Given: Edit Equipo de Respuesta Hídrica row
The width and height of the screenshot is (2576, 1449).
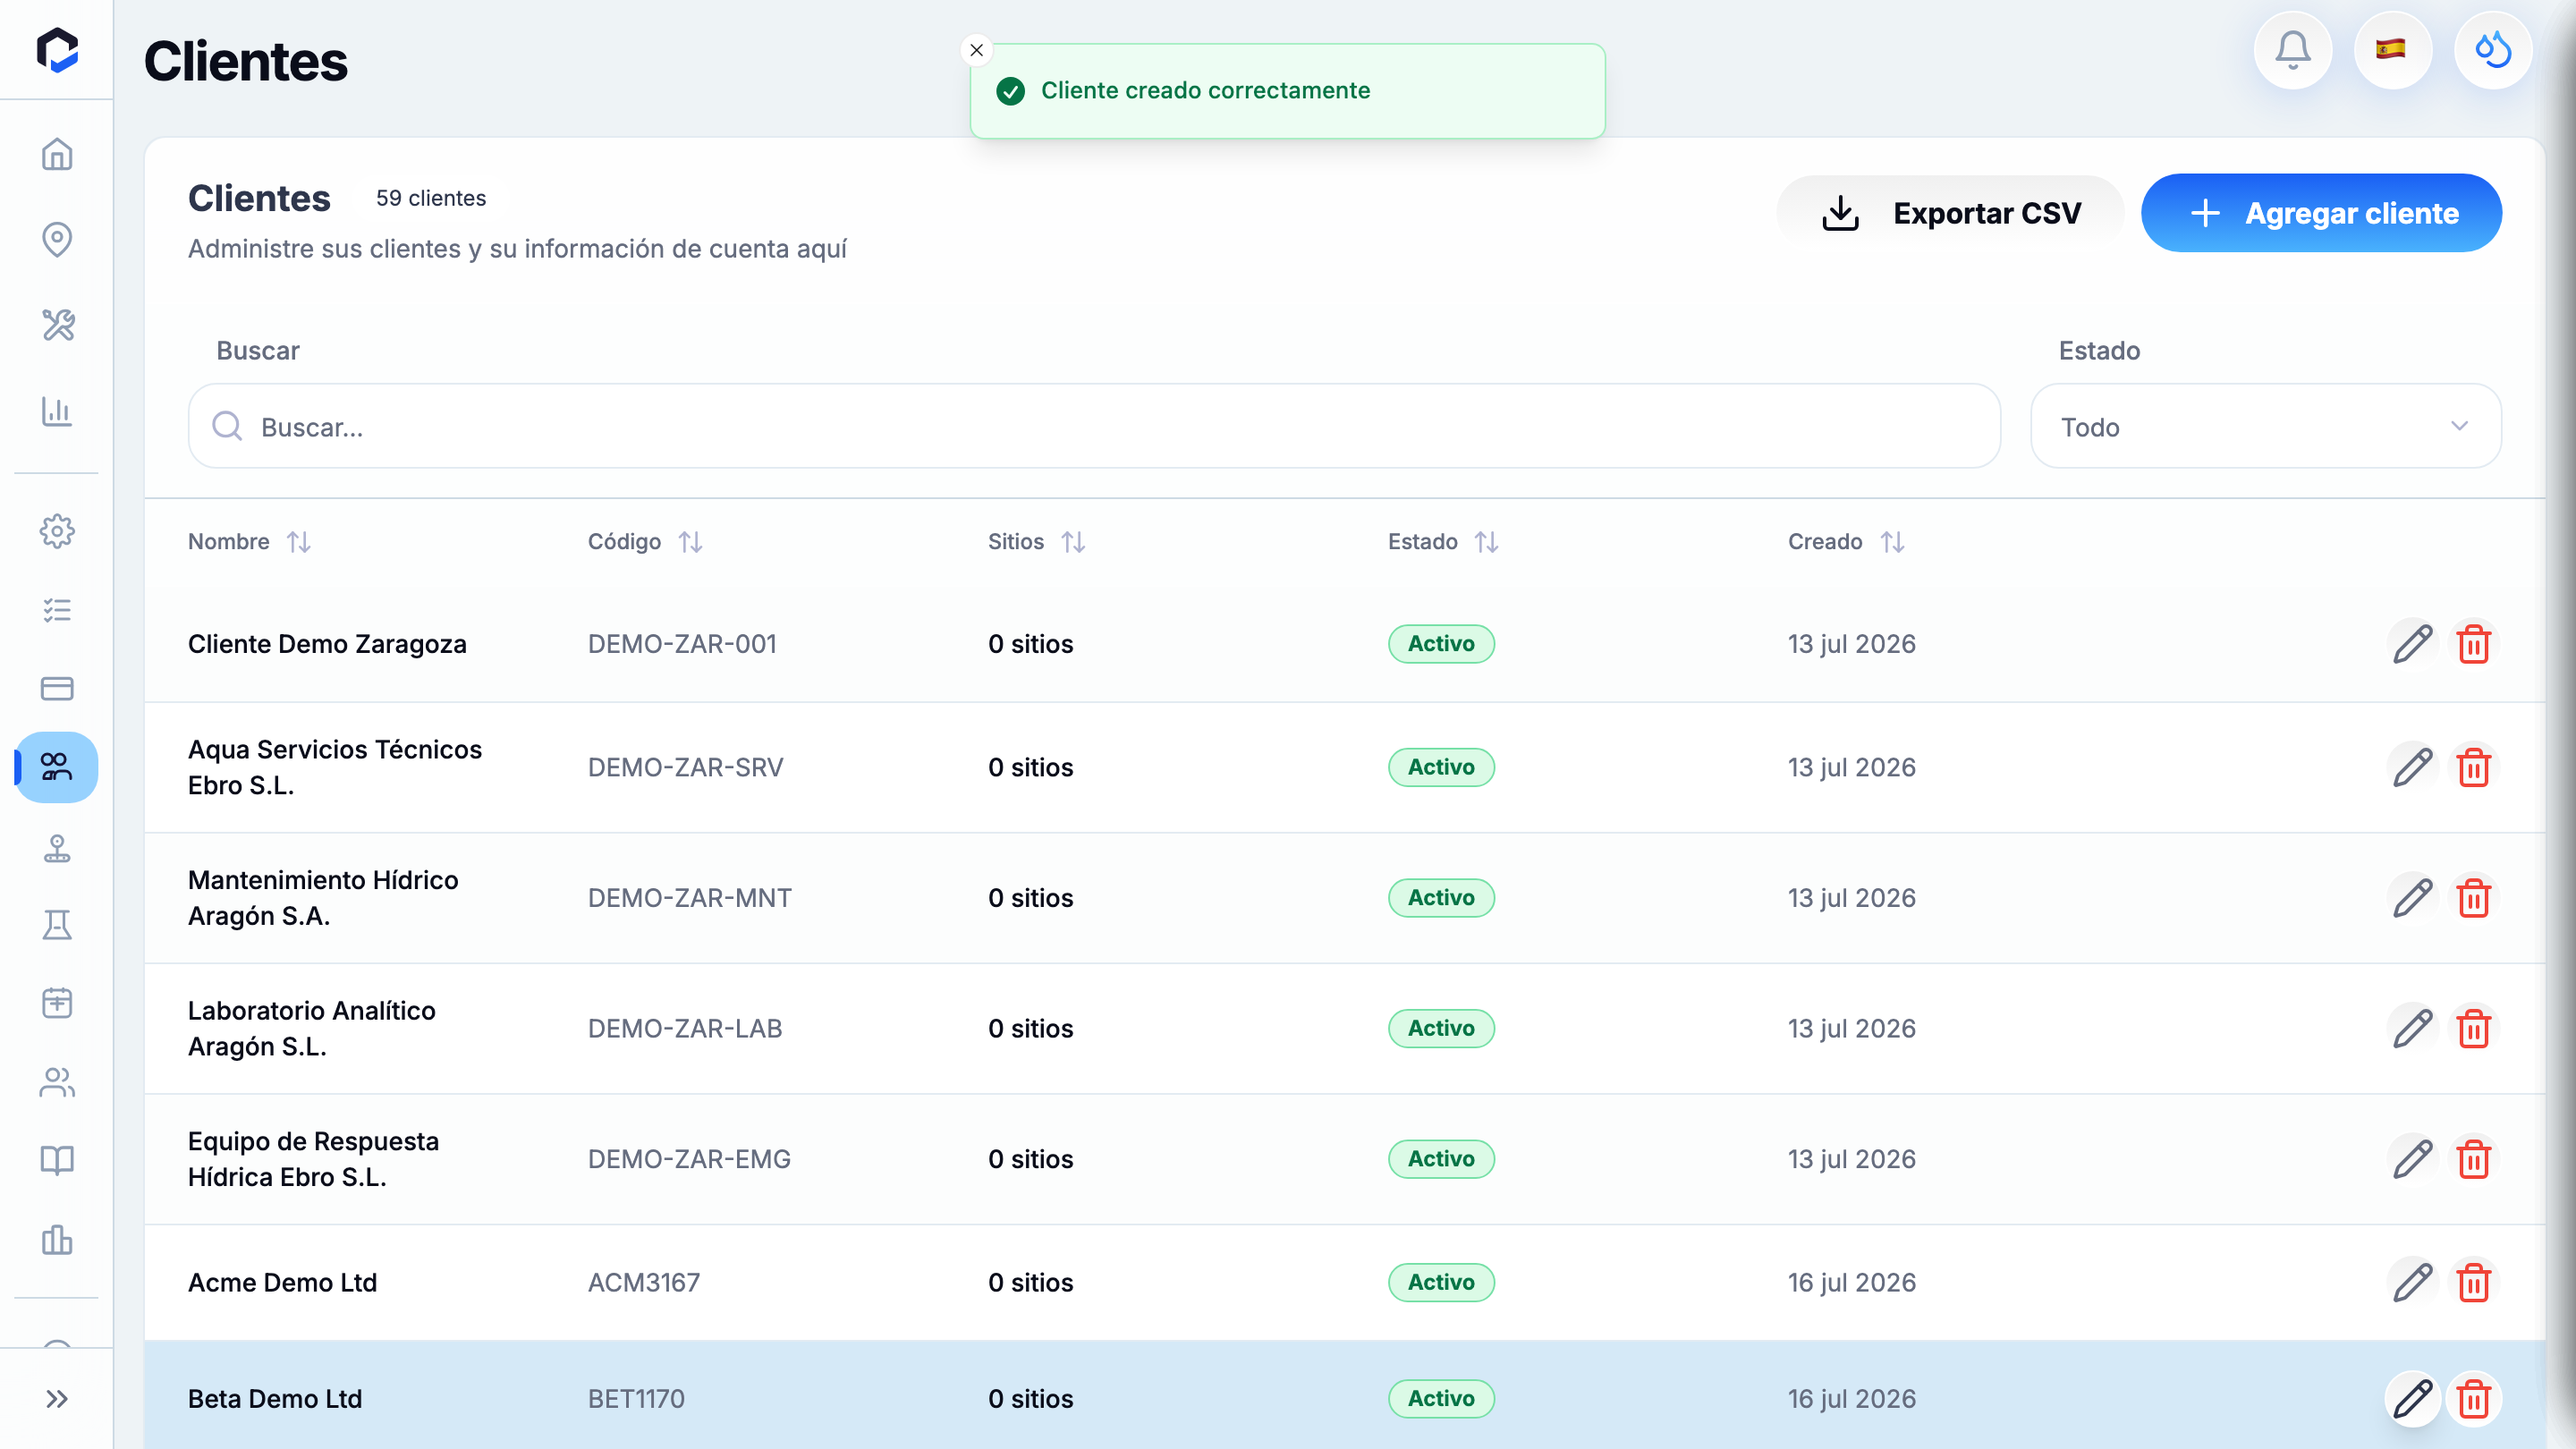Looking at the screenshot, I should pyautogui.click(x=2412, y=1159).
